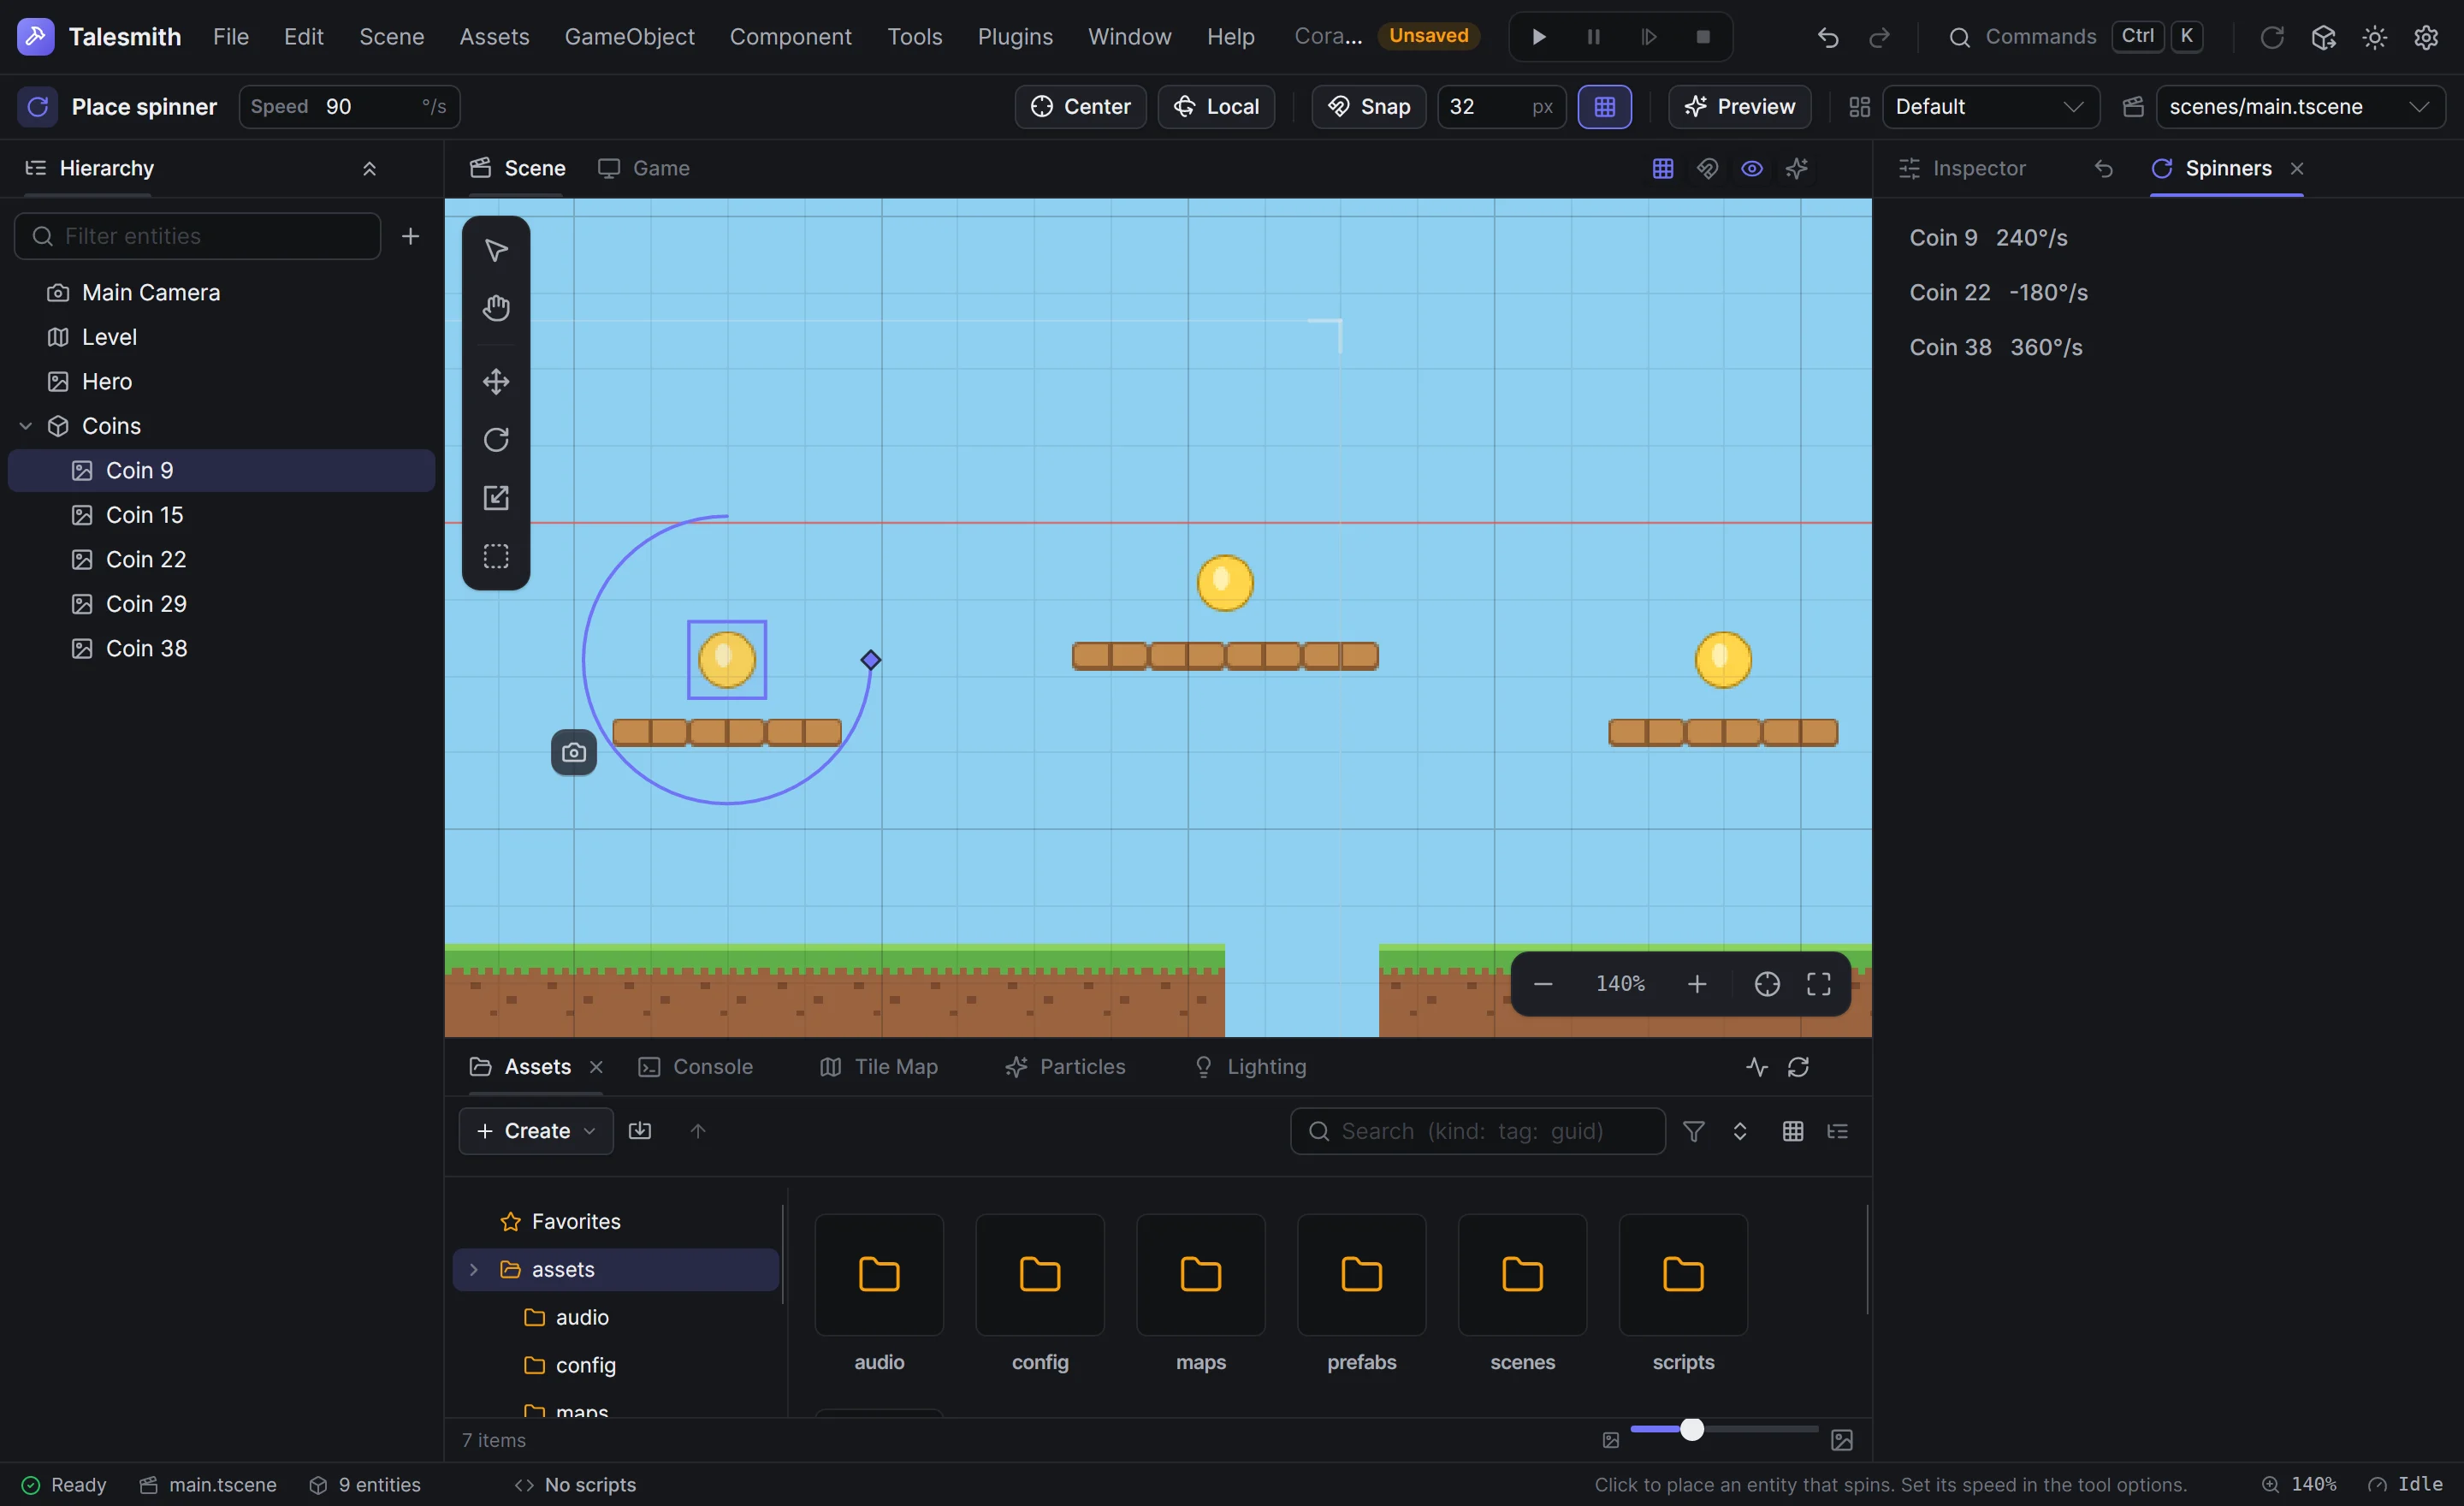The height and width of the screenshot is (1506, 2464).
Task: Open the Create dropdown
Action: tap(536, 1131)
